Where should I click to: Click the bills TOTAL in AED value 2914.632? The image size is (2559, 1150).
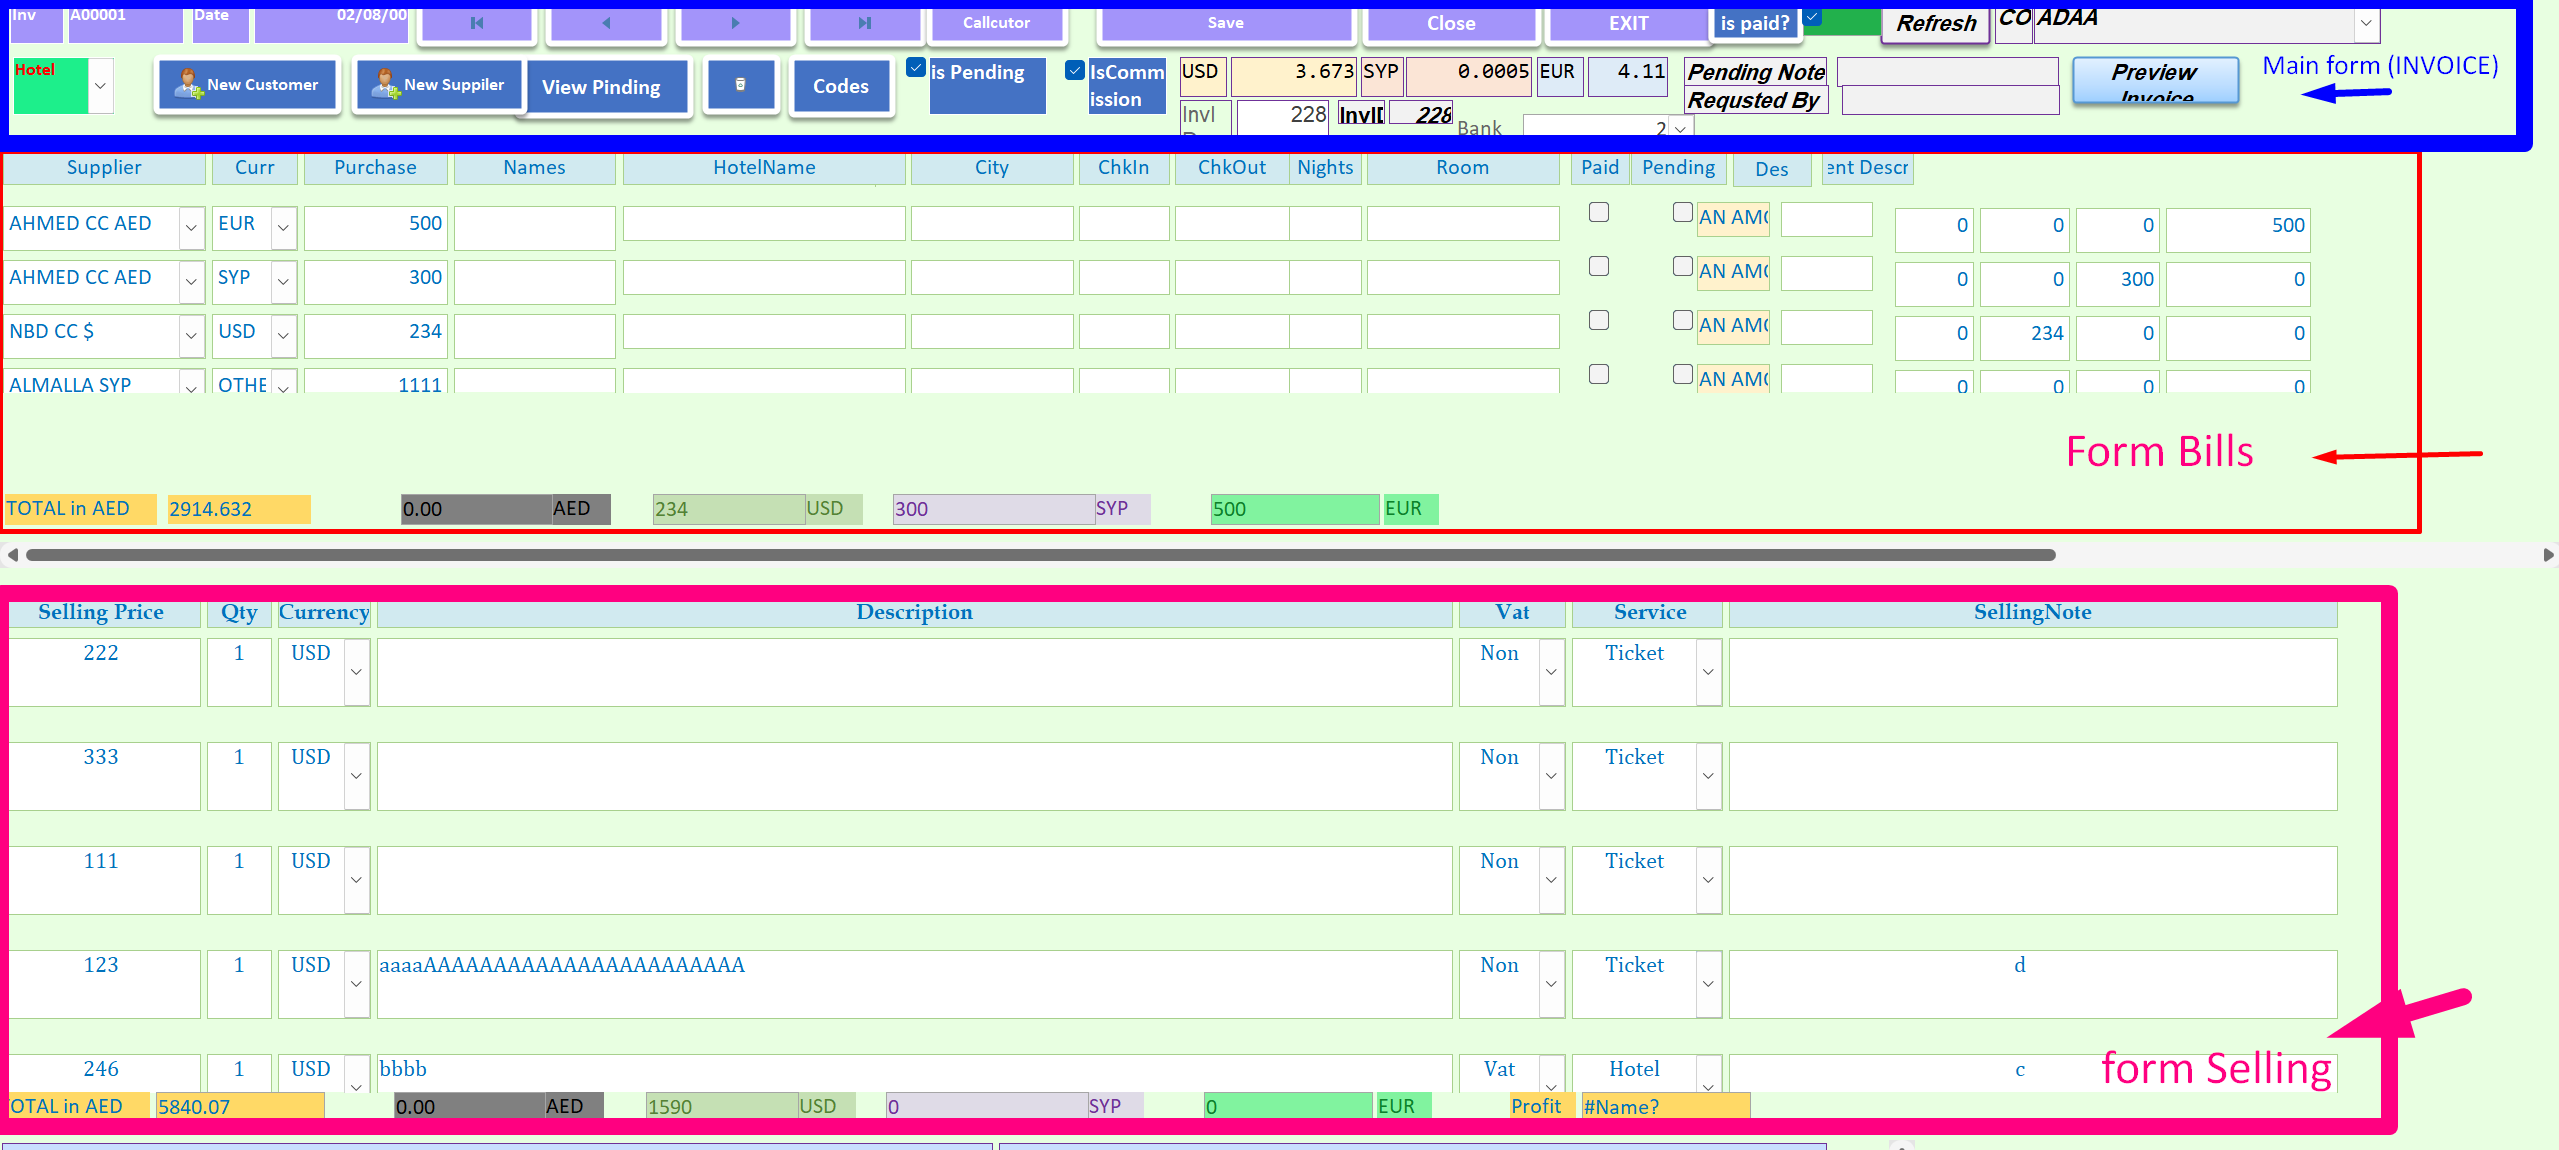[238, 509]
